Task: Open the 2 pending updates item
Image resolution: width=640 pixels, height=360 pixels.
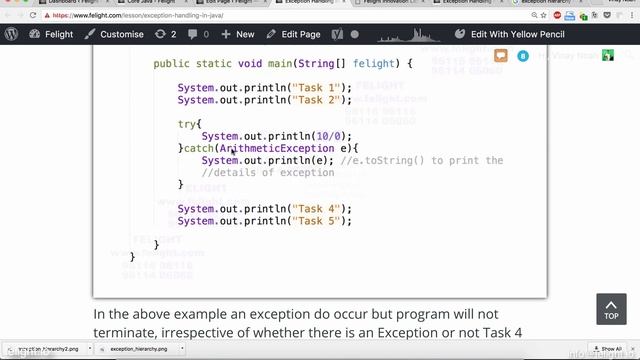Action: click(x=166, y=34)
